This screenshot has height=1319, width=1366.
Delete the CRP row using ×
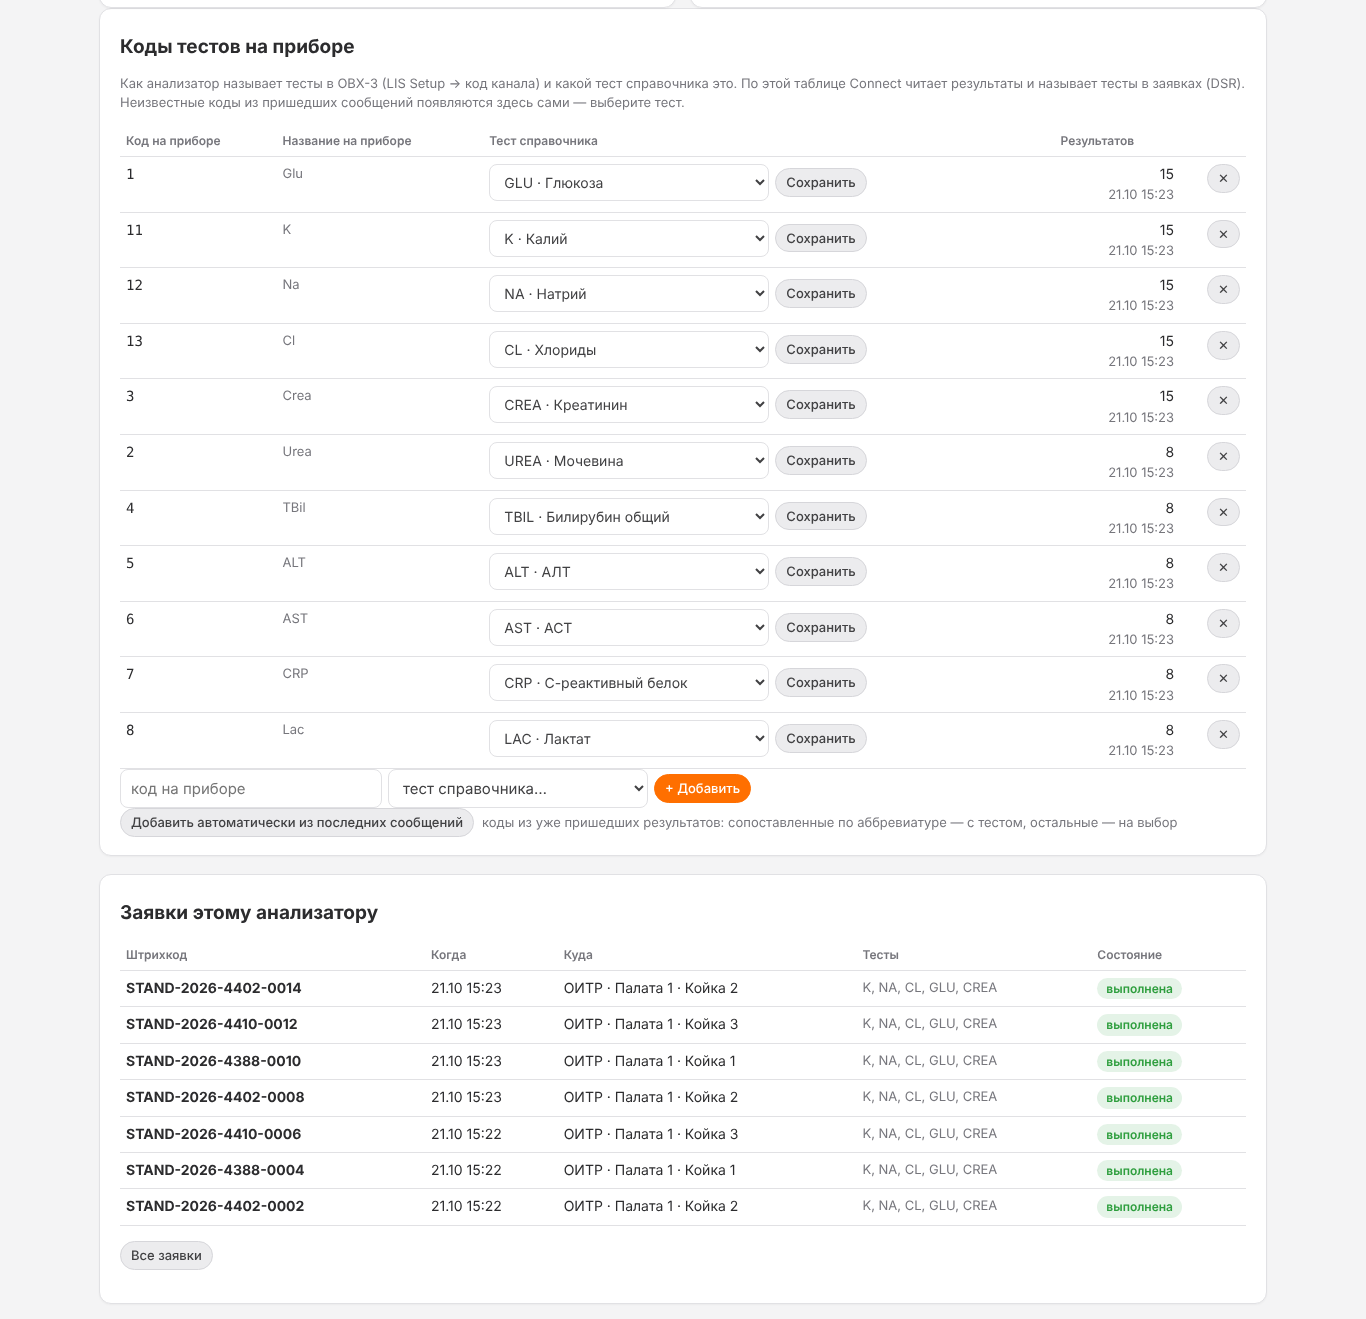point(1223,679)
